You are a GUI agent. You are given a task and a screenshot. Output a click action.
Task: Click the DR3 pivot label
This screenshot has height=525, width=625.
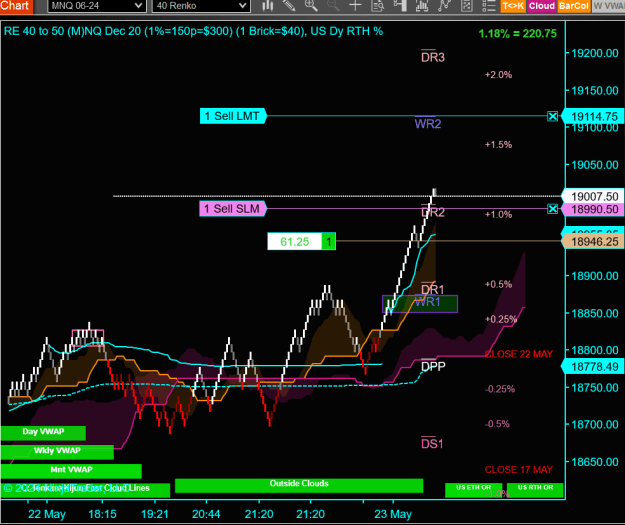(433, 57)
